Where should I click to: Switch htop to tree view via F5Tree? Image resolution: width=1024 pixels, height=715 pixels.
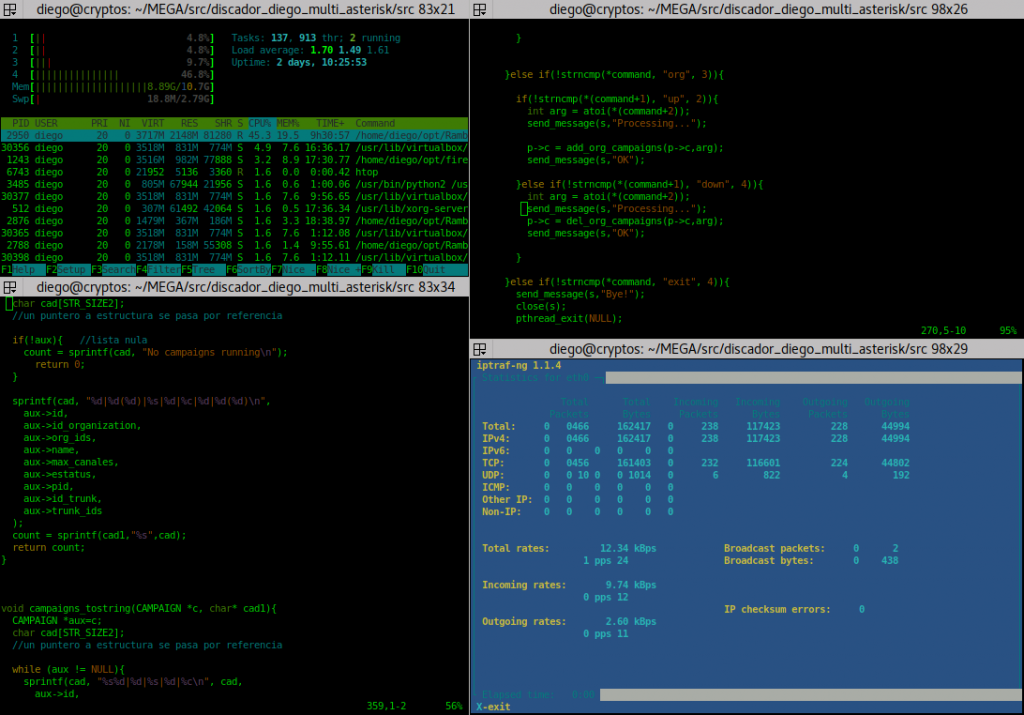(x=202, y=270)
